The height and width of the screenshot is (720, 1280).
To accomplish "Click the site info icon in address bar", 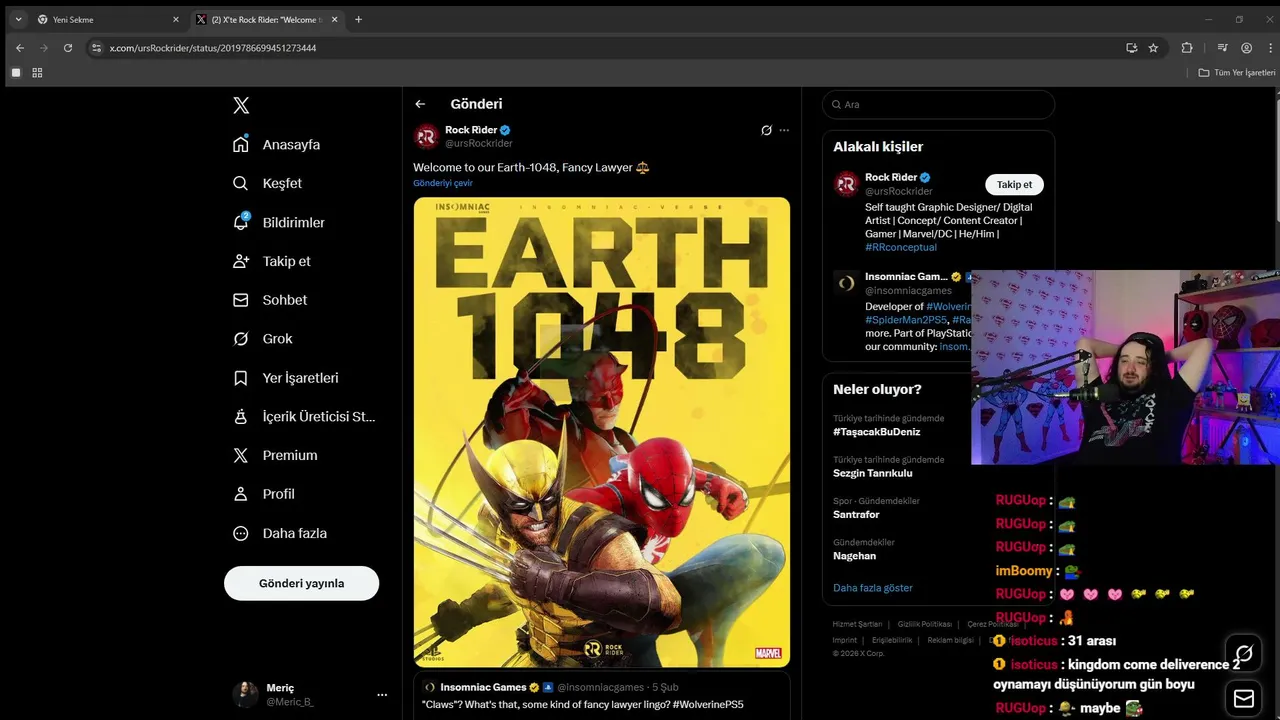I will (97, 47).
